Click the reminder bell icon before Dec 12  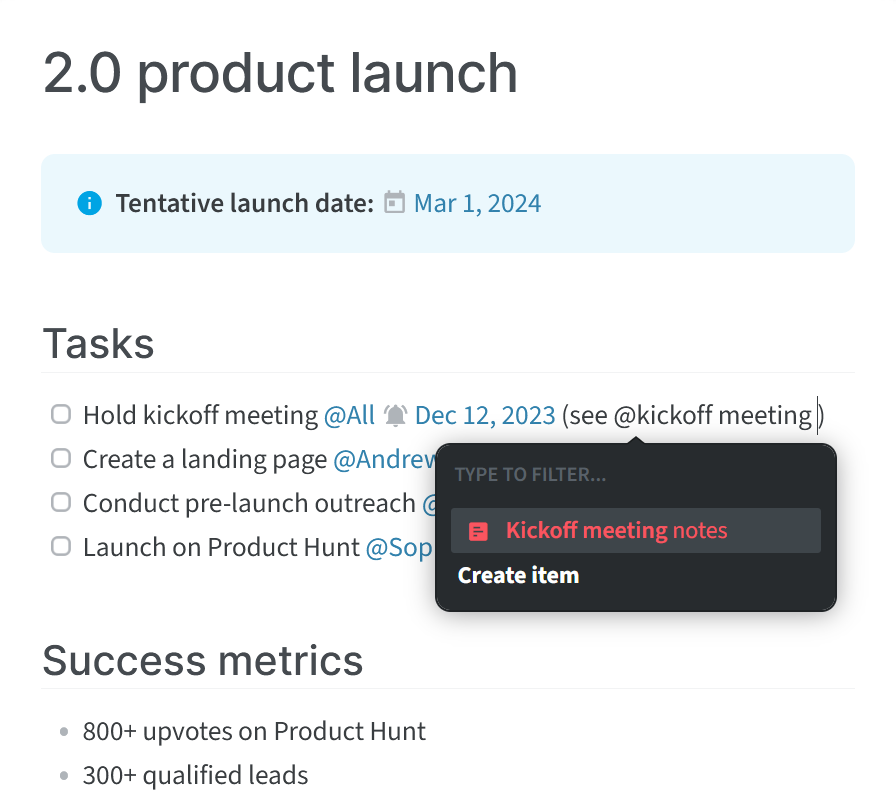click(395, 415)
